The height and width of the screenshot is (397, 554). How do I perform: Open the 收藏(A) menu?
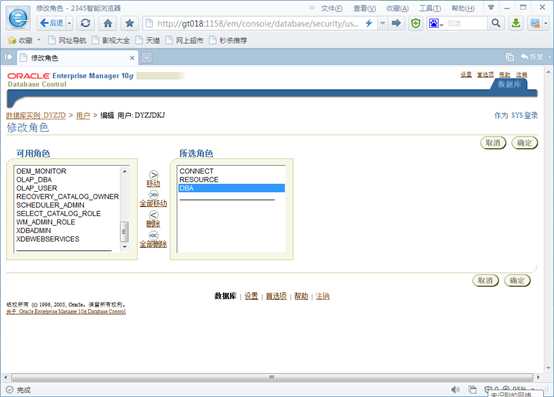pyautogui.click(x=397, y=8)
